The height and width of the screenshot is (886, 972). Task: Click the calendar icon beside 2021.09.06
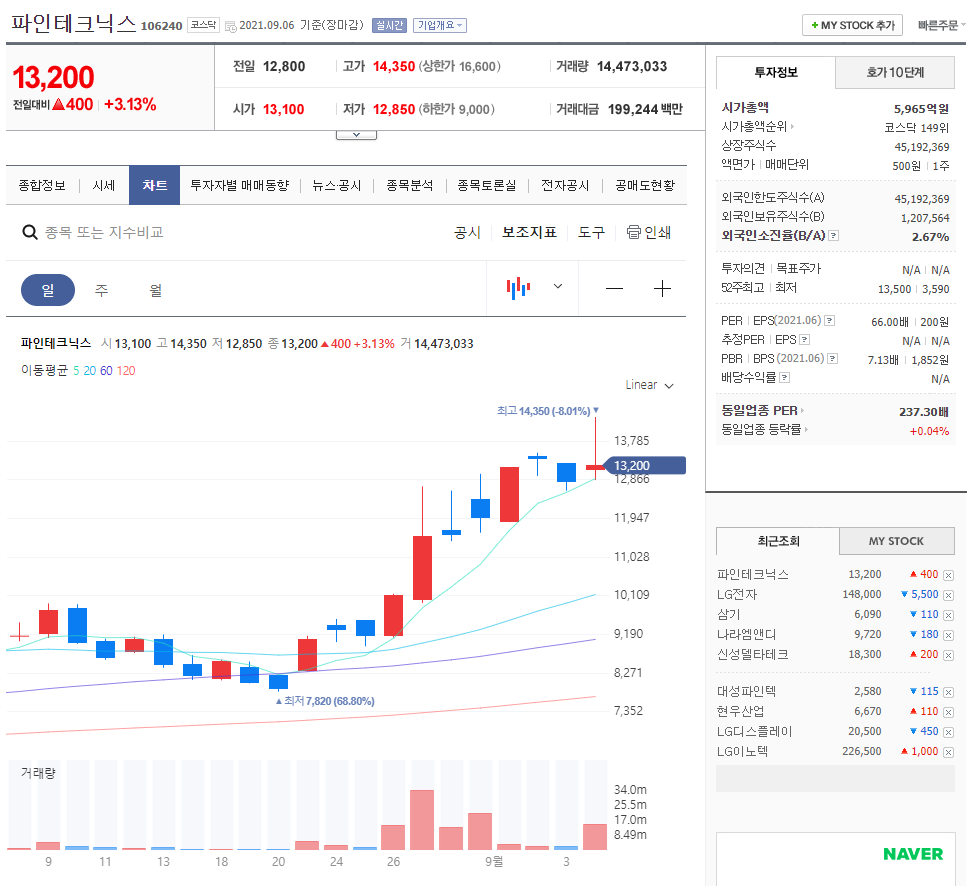click(231, 26)
